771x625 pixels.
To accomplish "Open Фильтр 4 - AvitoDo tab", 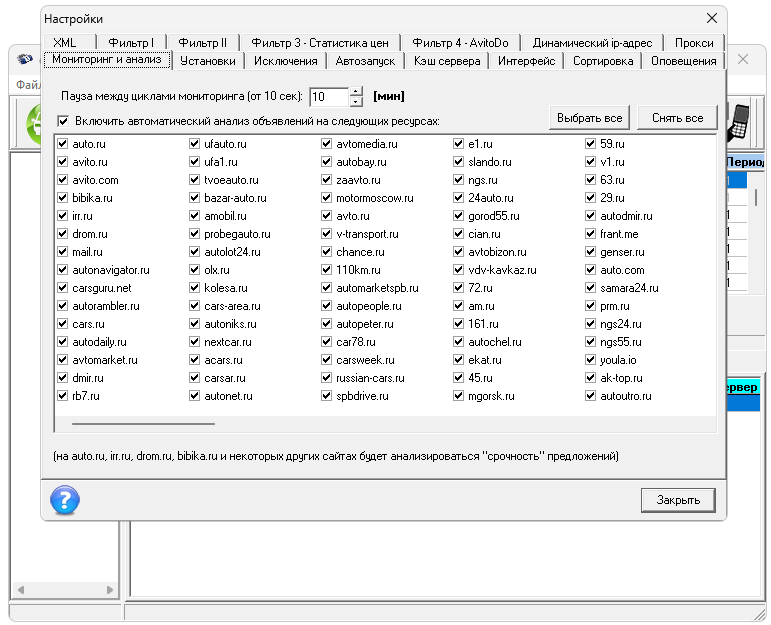I will coord(460,43).
